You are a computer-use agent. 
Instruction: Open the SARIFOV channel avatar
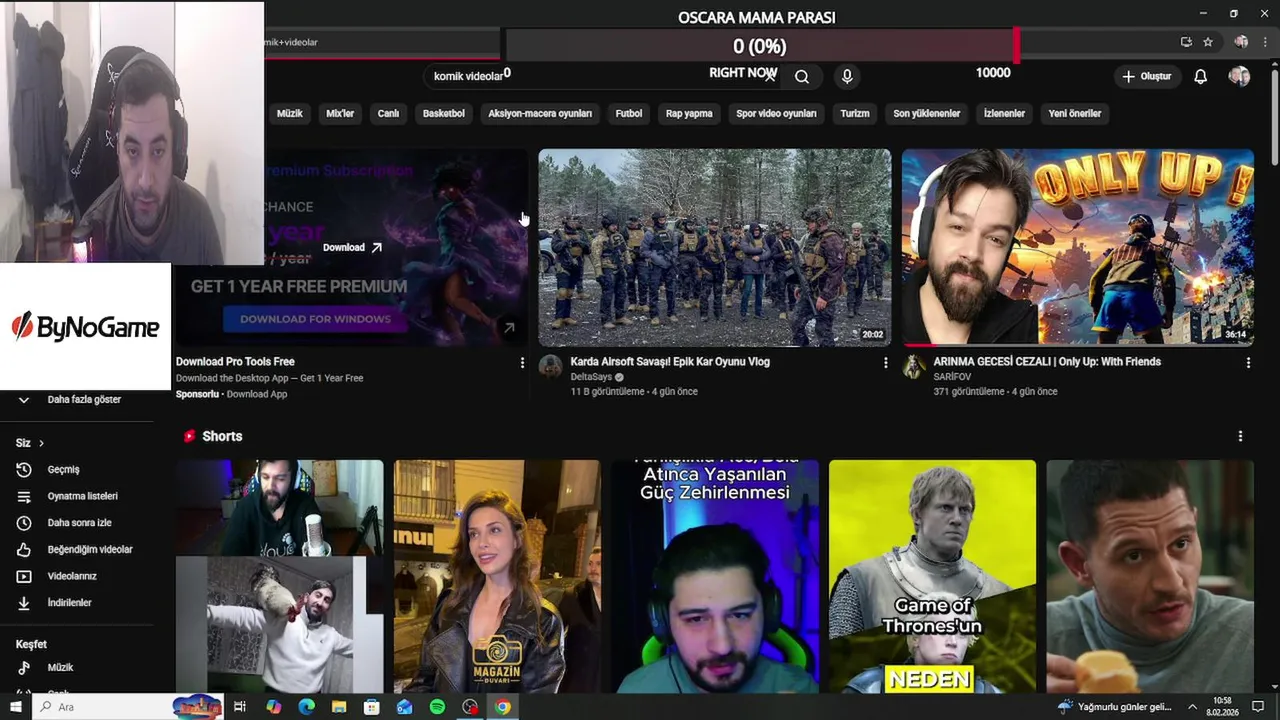point(913,366)
